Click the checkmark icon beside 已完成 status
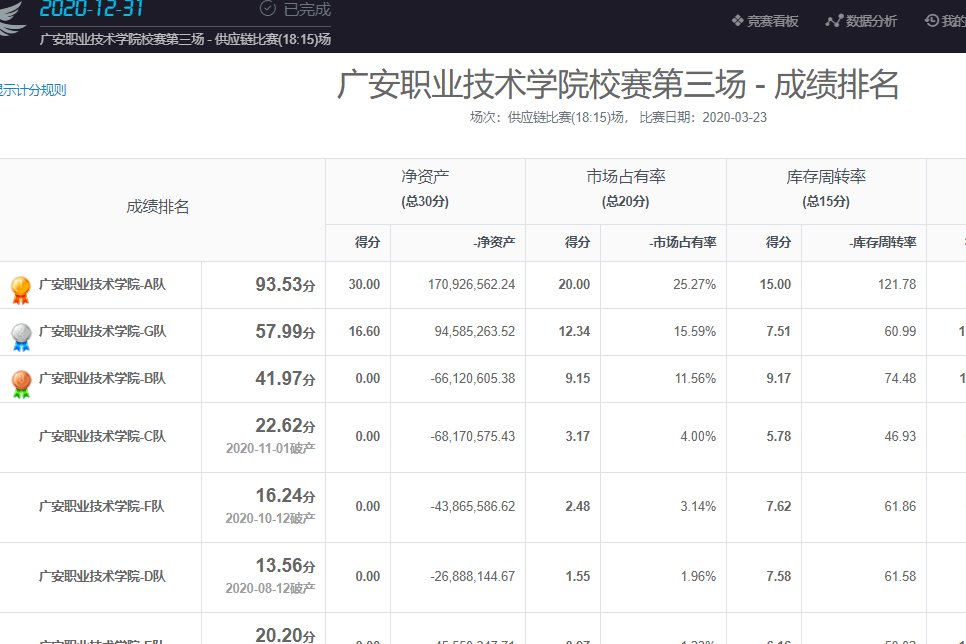 pos(267,9)
